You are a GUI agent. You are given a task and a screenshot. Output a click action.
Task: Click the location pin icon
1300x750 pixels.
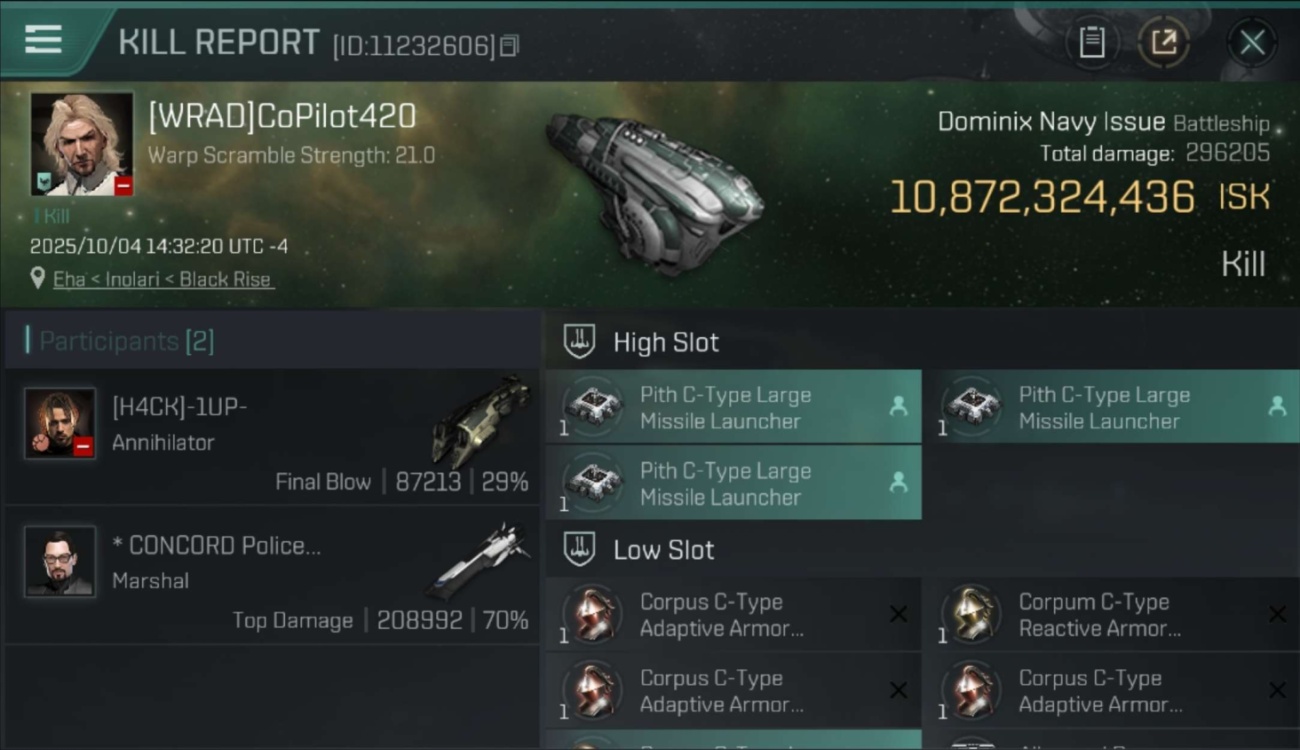pos(38,280)
